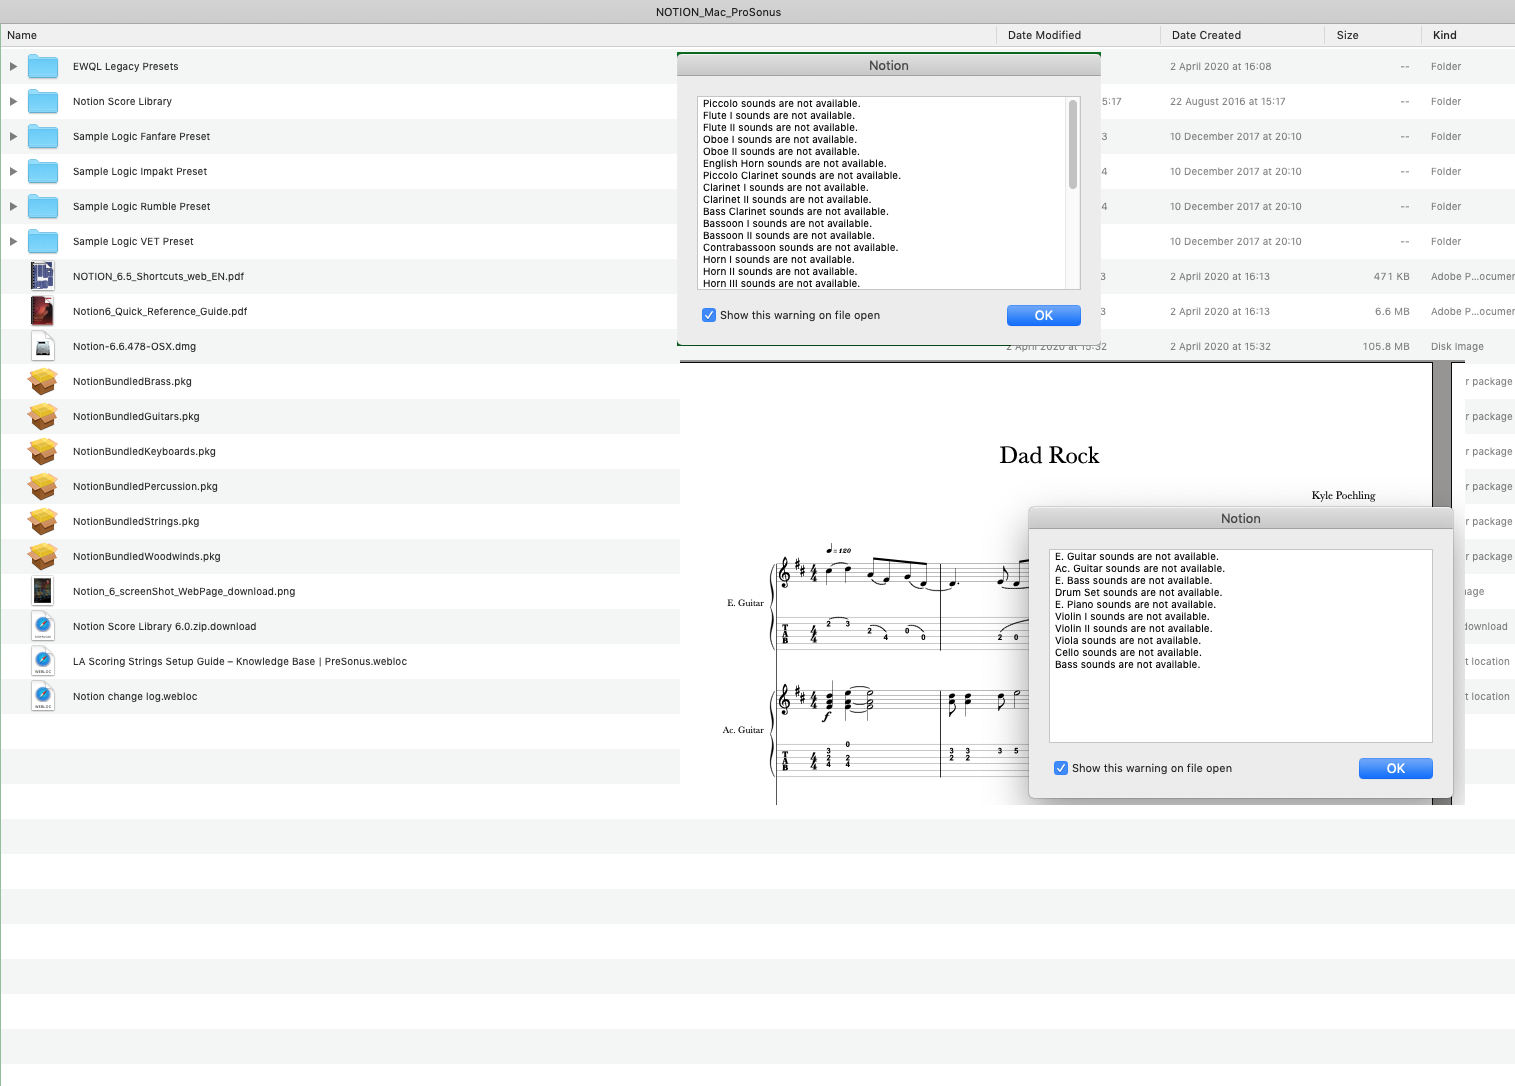This screenshot has width=1515, height=1086.
Task: Sort files by Date Modified column
Action: pyautogui.click(x=1044, y=35)
